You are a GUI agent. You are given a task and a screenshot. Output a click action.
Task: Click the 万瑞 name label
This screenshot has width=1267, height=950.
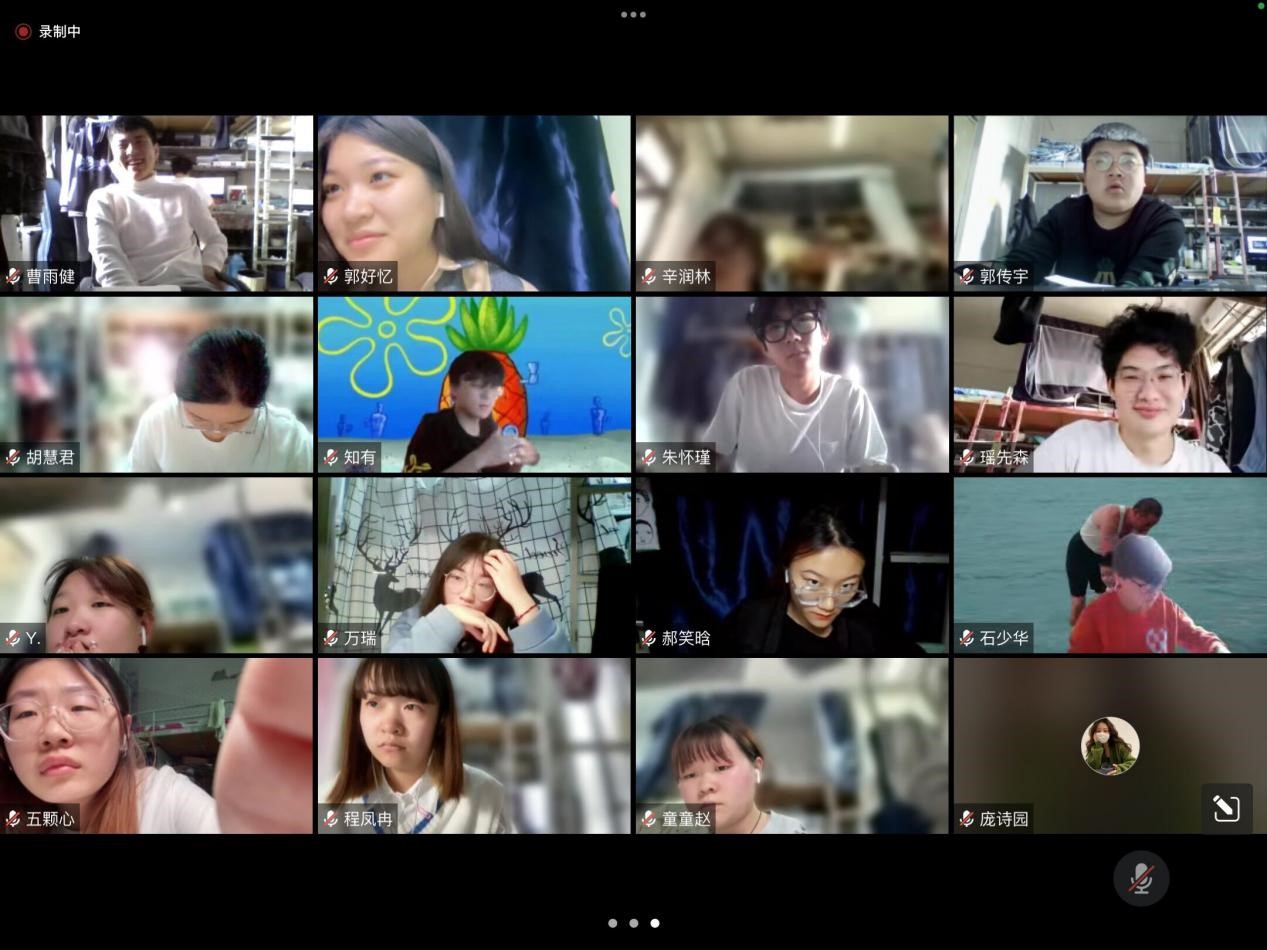360,638
